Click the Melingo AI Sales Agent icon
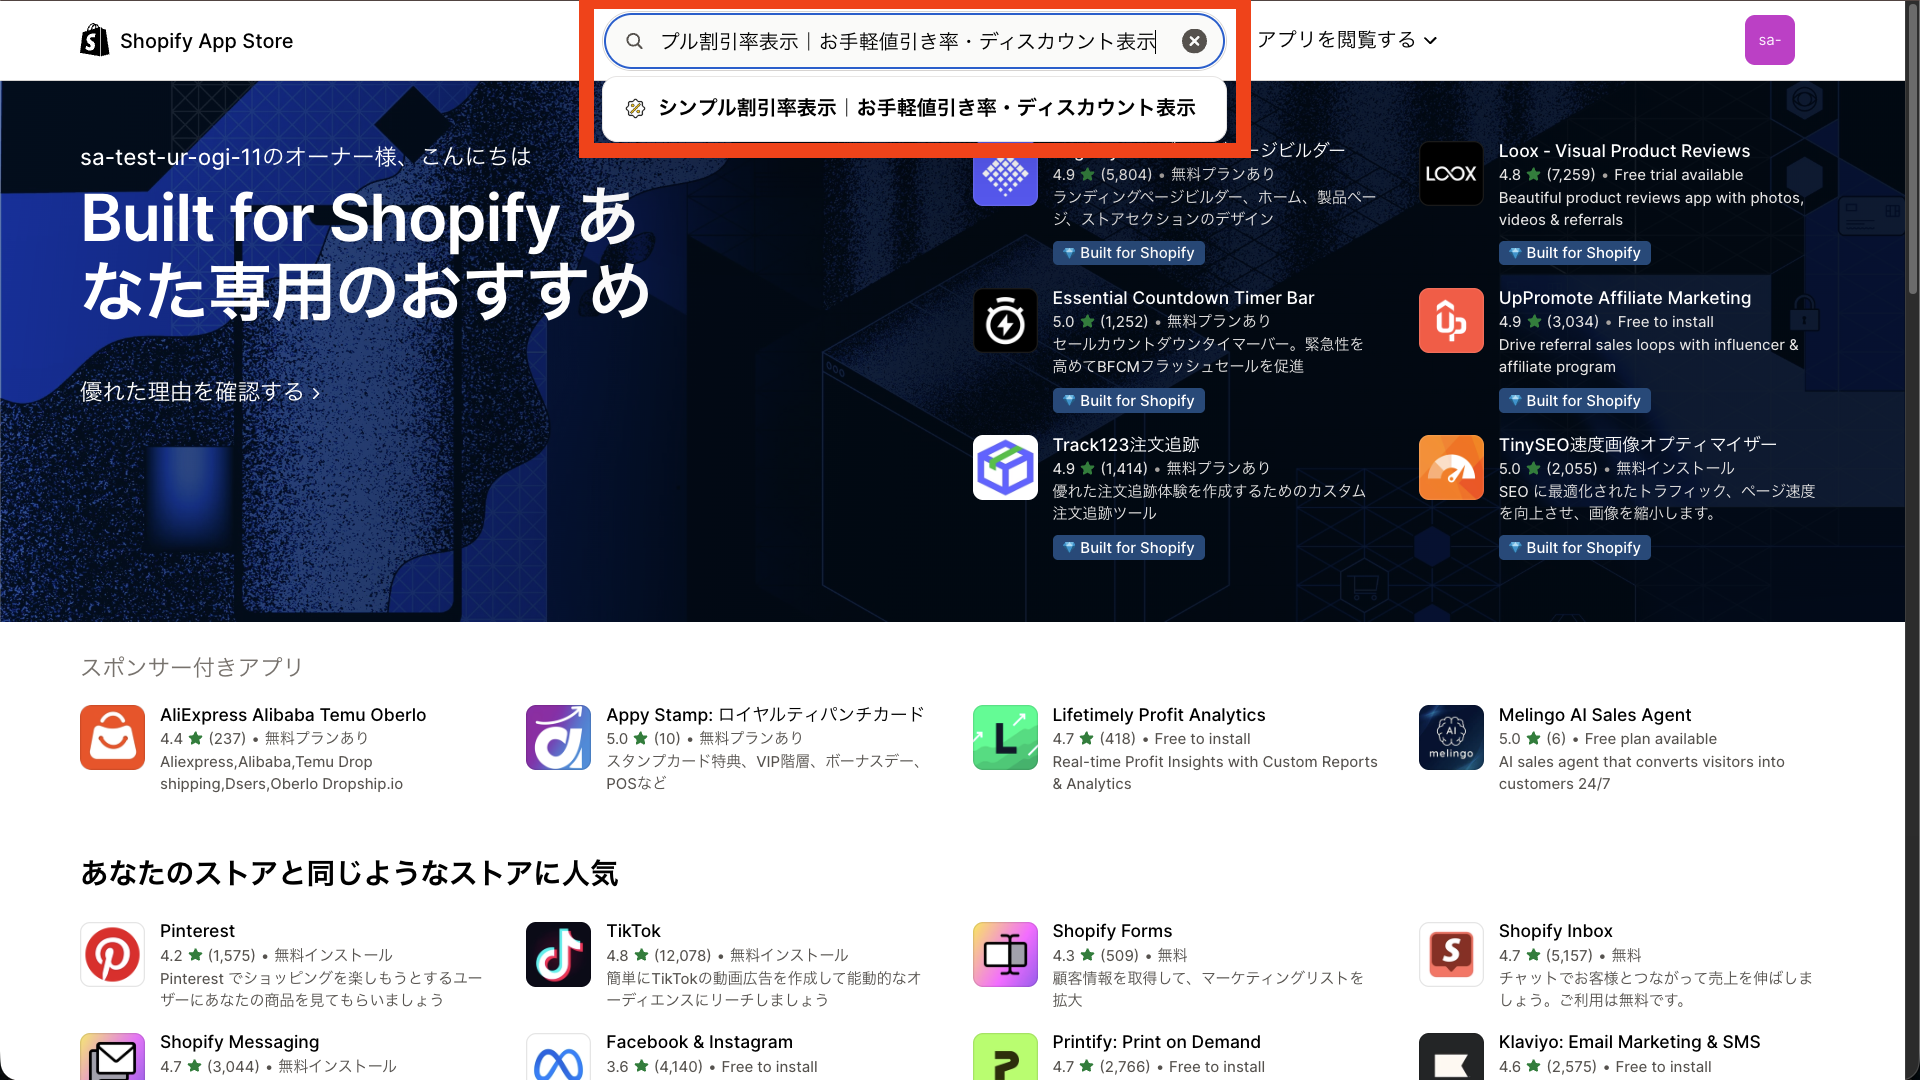 [x=1451, y=737]
